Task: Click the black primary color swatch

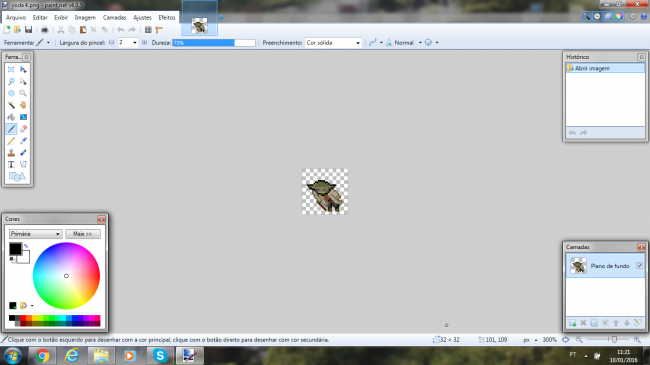Action: [15, 249]
